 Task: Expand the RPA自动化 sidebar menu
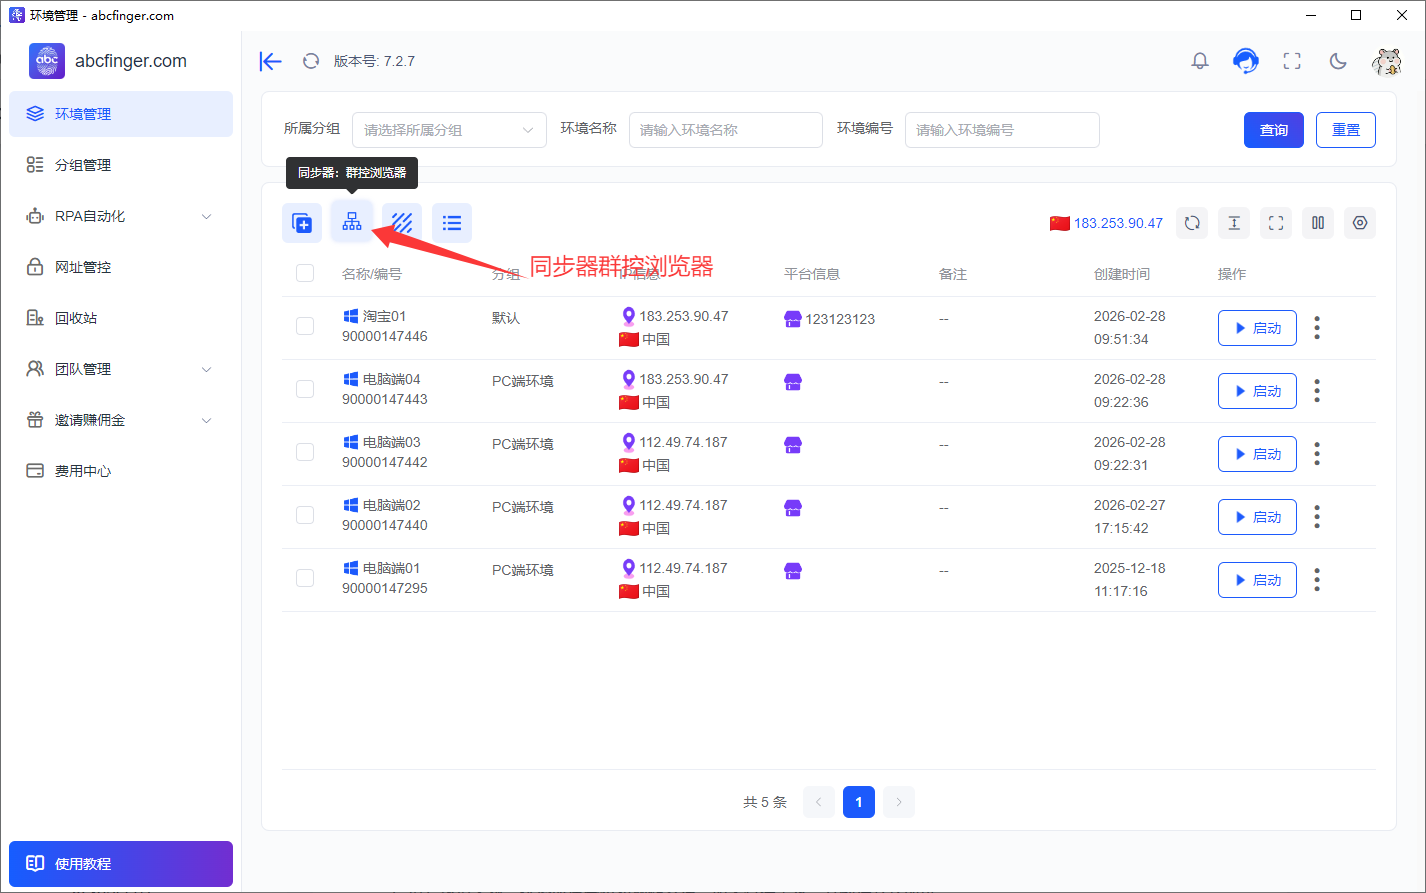click(x=121, y=216)
